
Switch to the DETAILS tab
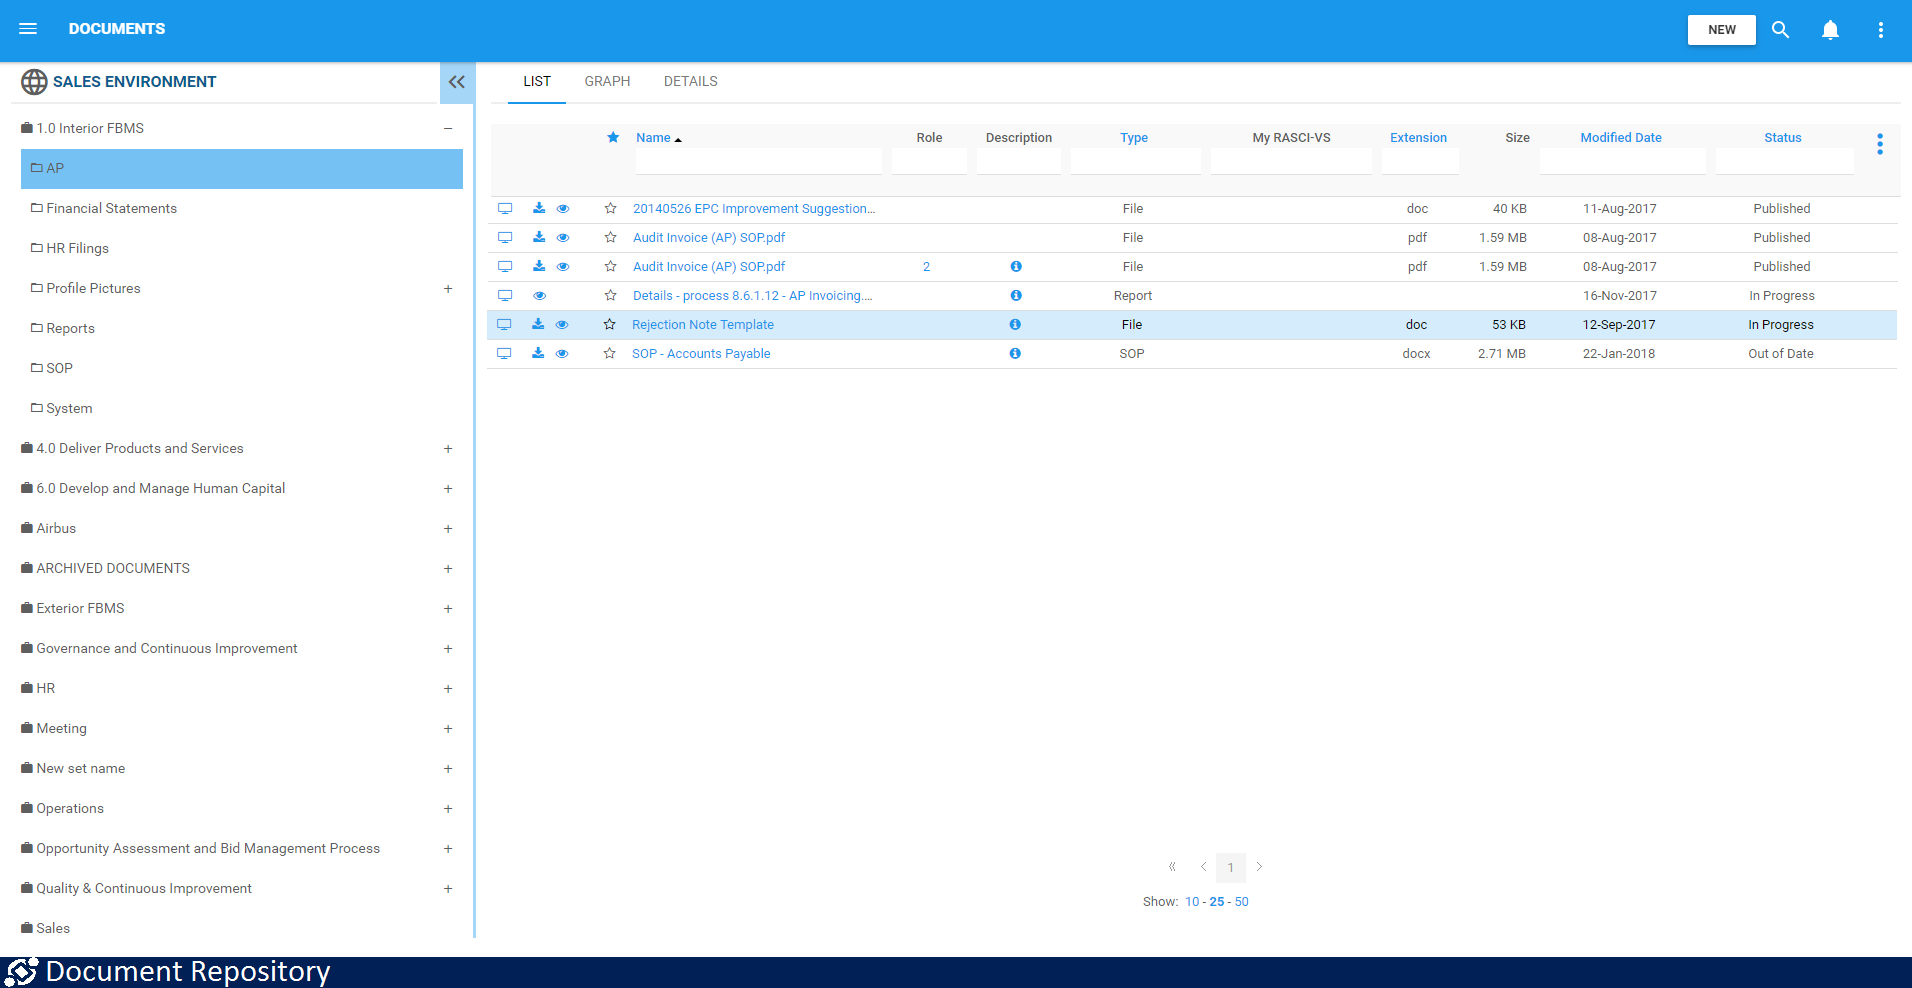pyautogui.click(x=690, y=82)
